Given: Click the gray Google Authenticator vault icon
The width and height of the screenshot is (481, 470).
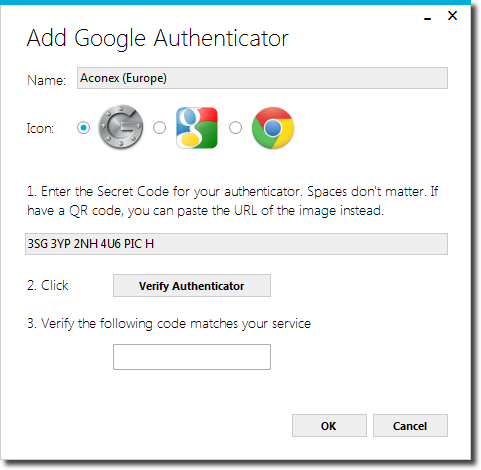Looking at the screenshot, I should point(121,127).
